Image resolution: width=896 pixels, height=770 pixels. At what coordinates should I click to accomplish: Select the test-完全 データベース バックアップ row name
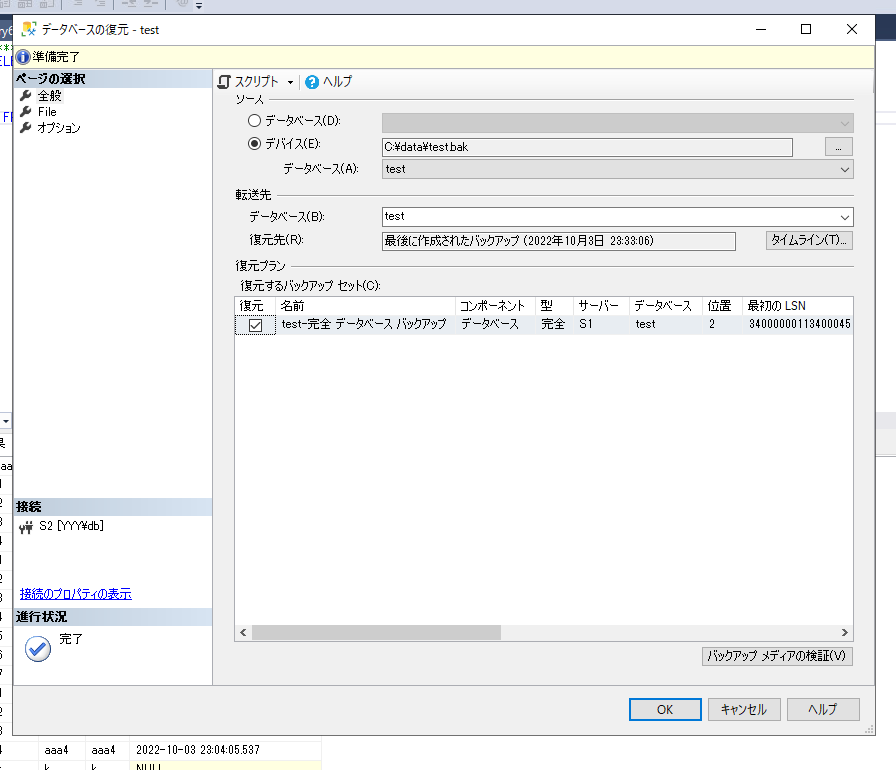tap(364, 324)
